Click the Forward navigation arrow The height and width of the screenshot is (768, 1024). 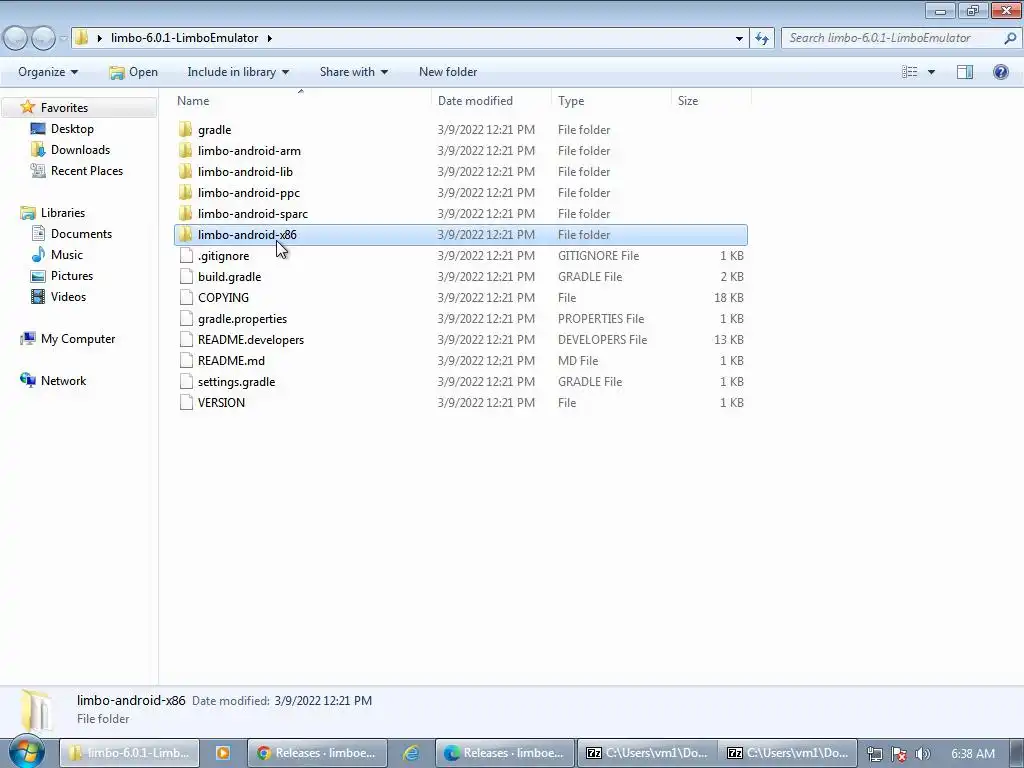click(43, 38)
